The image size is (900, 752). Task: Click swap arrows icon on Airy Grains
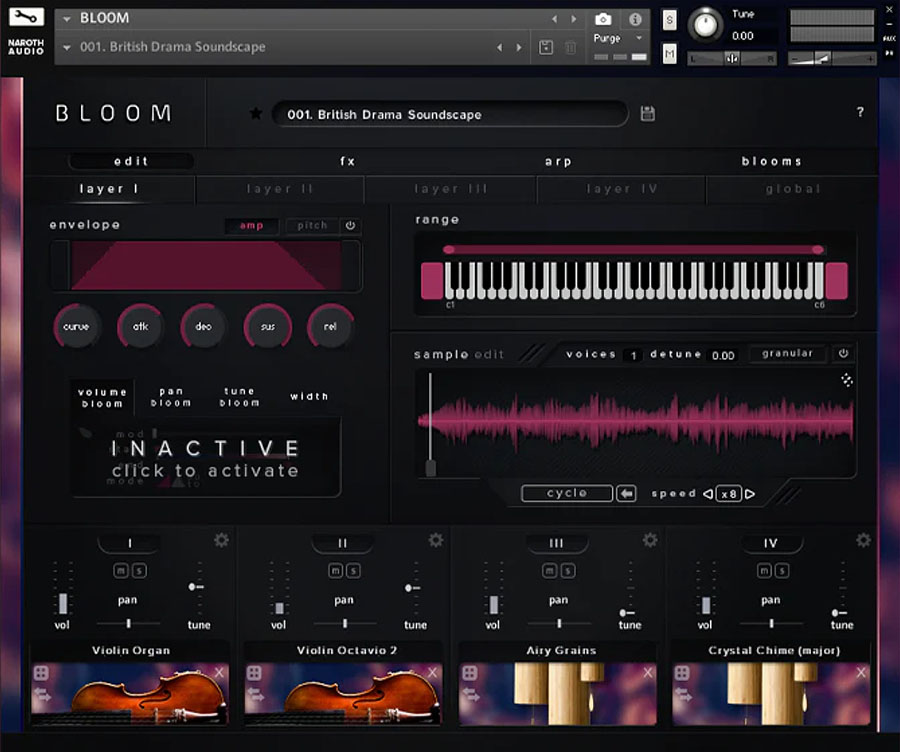point(471,695)
